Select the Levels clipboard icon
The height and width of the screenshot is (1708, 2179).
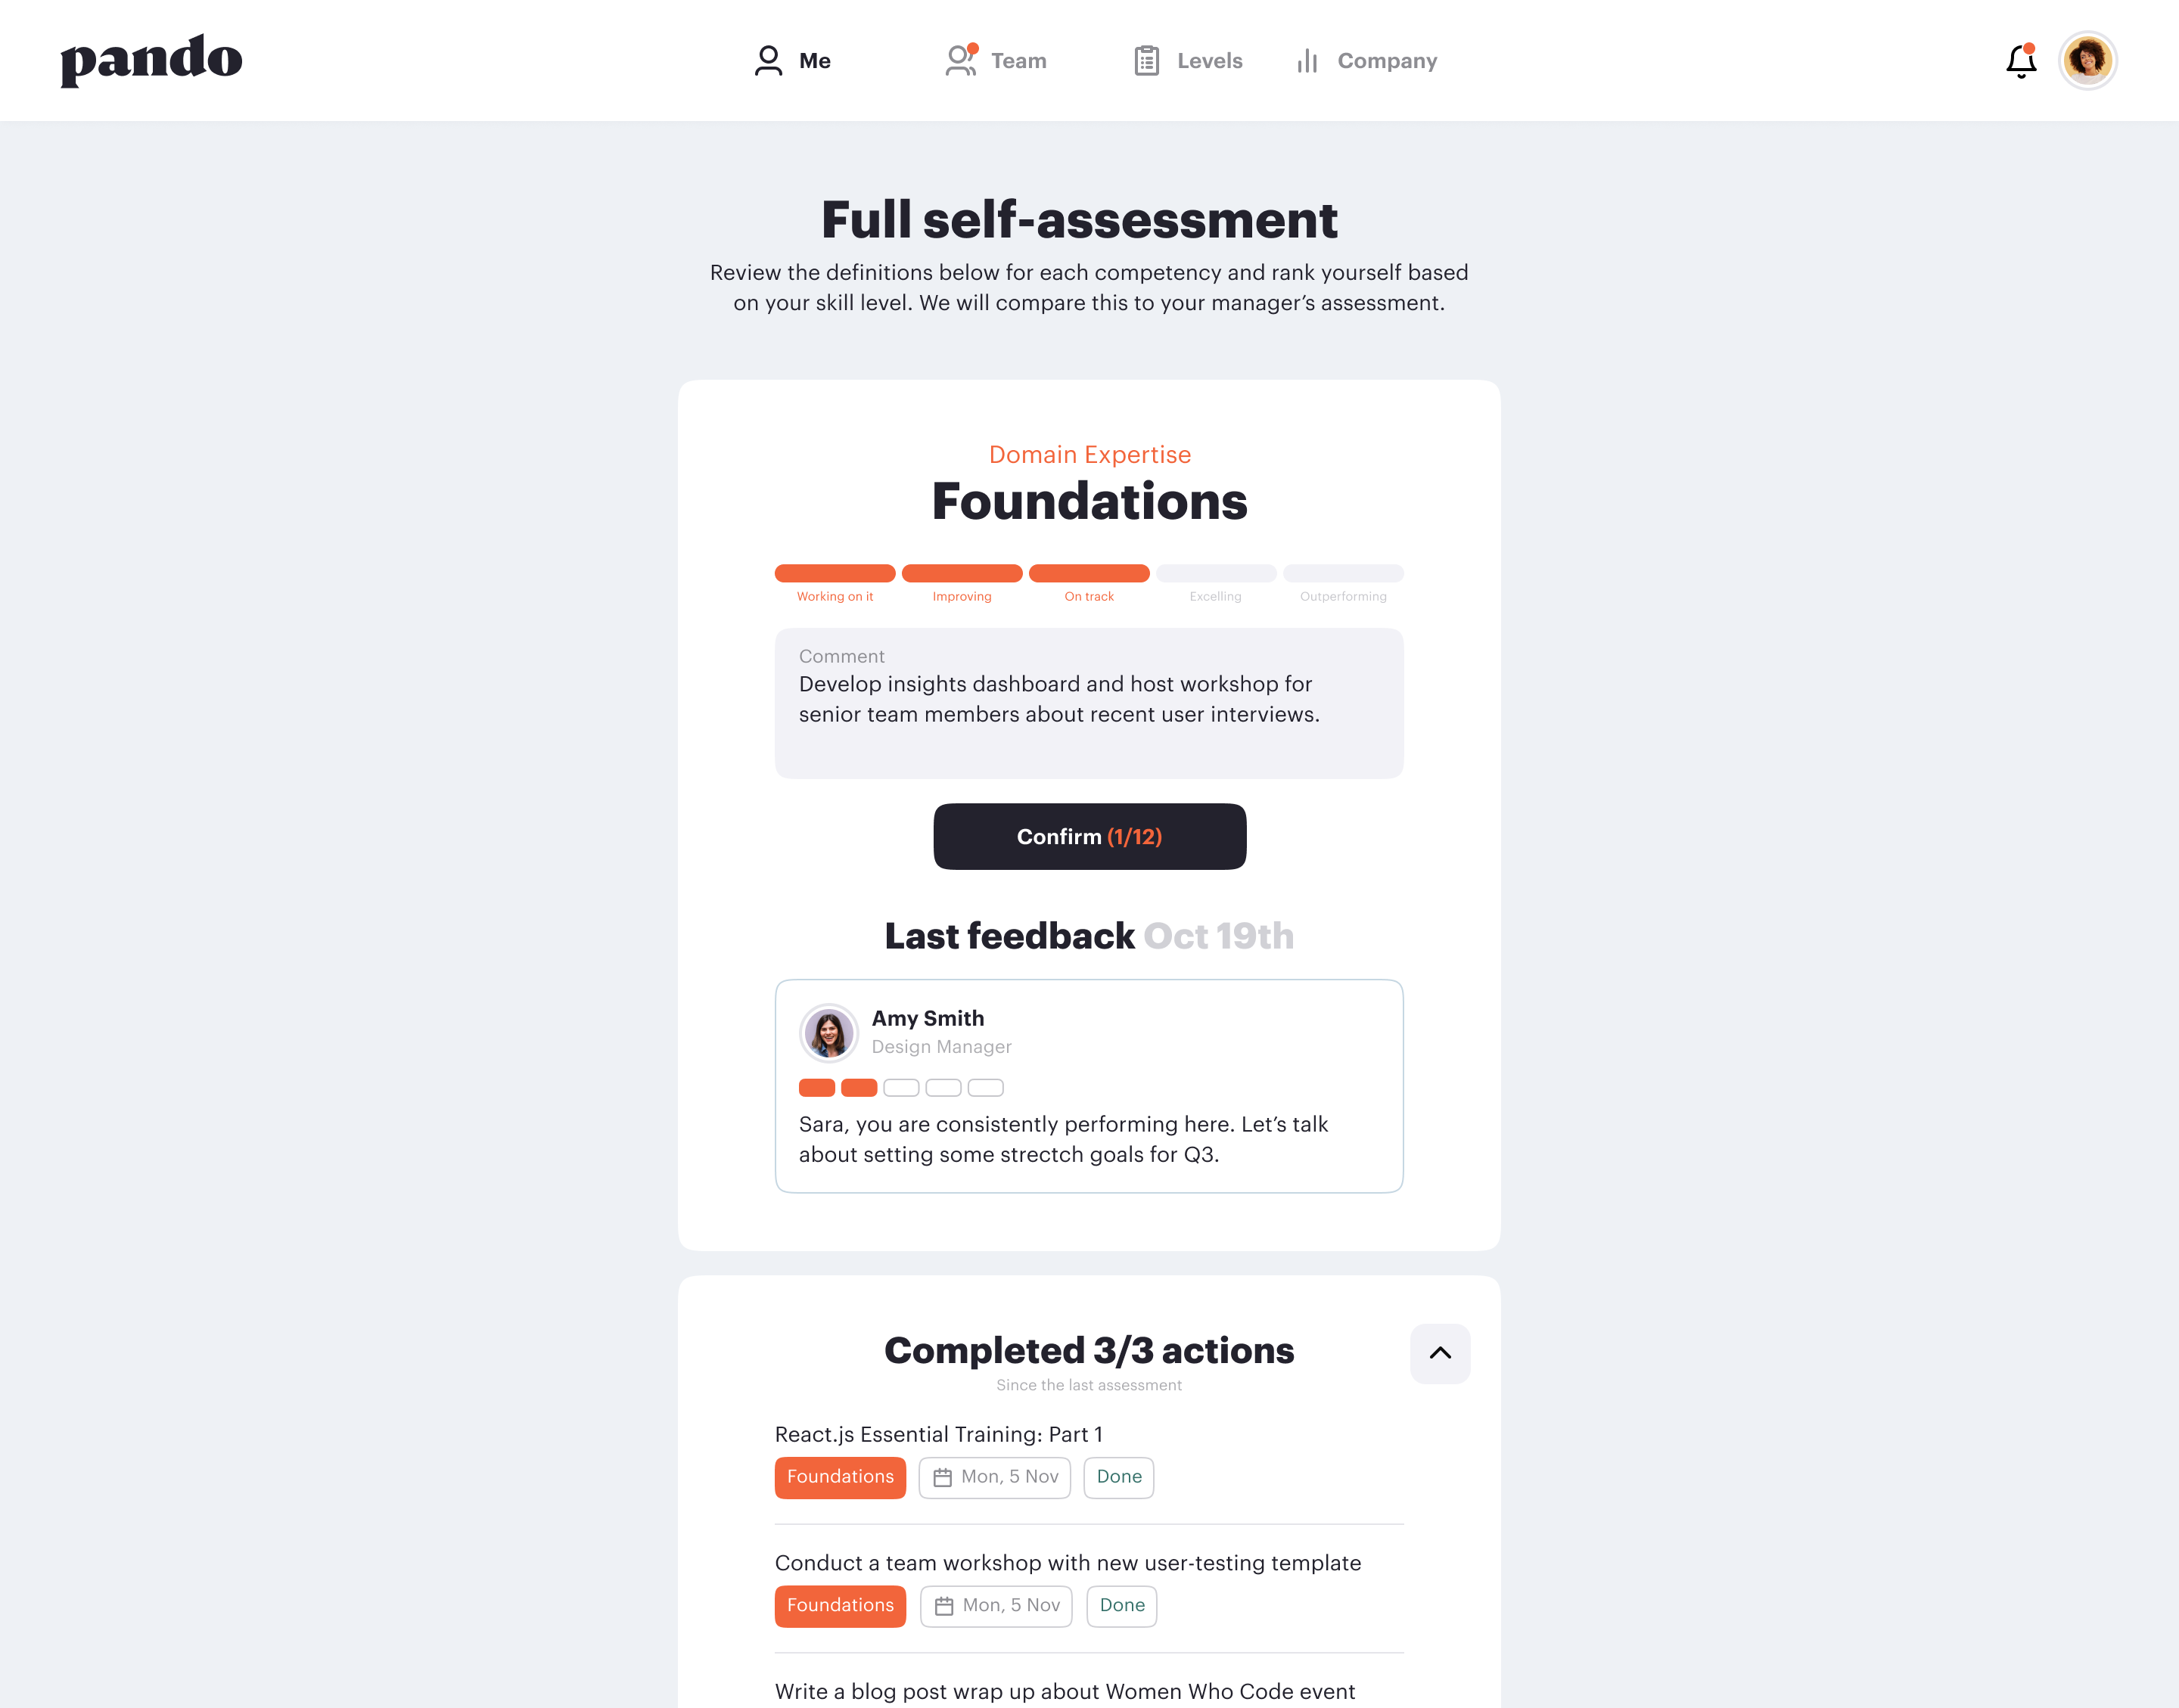point(1146,60)
